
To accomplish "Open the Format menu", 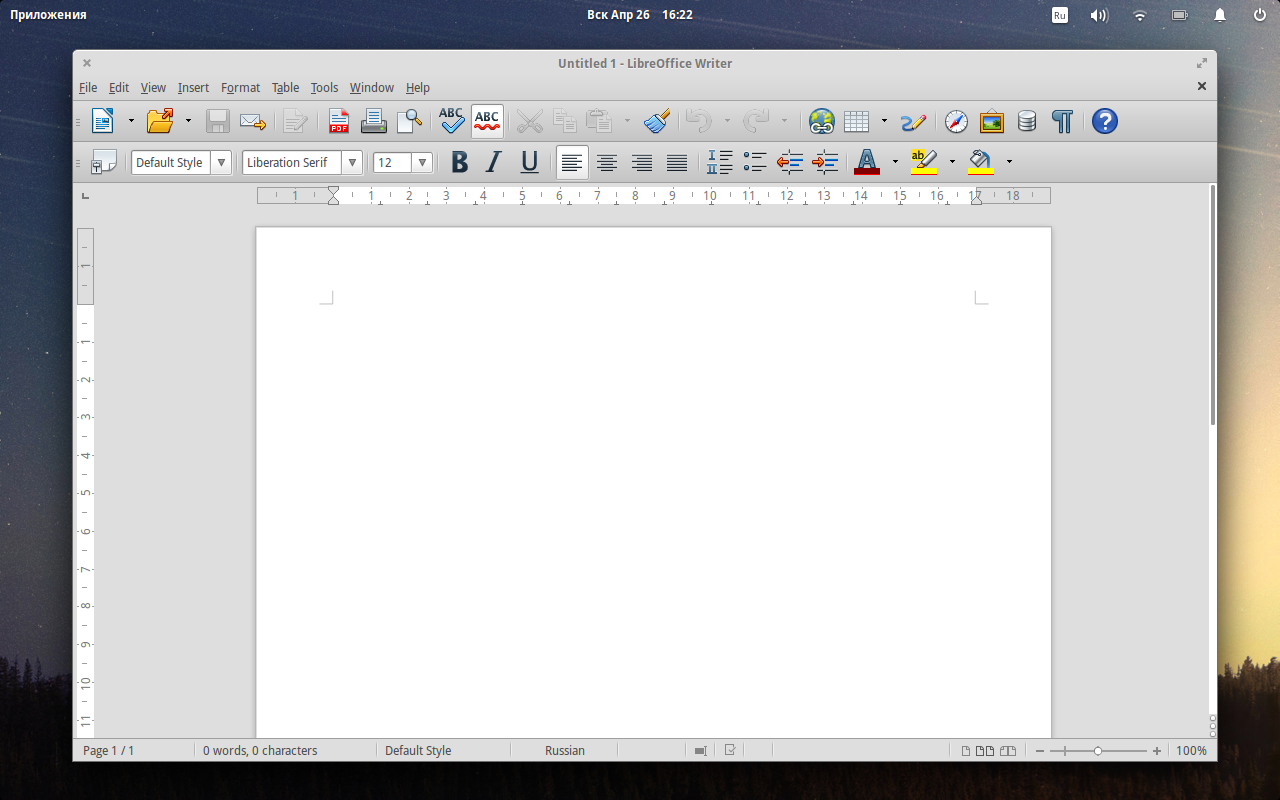I will pos(240,88).
